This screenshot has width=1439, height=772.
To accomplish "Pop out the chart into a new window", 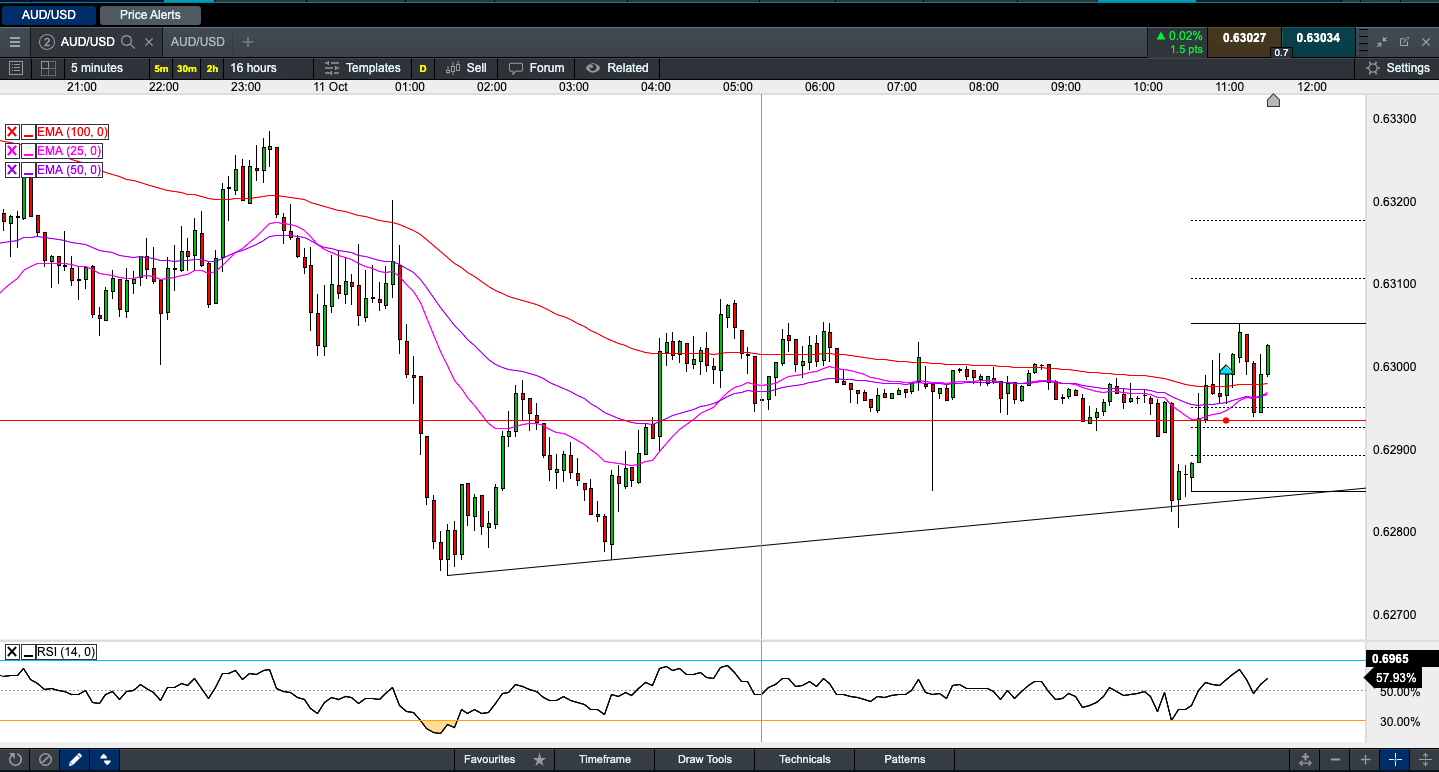I will (1404, 42).
